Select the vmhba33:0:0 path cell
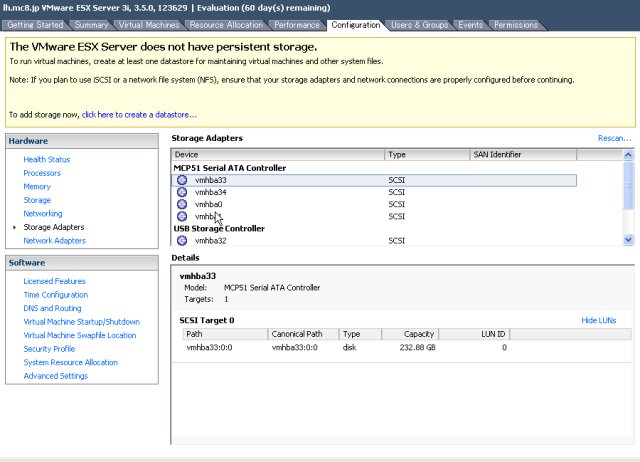Screen dimensions: 640x462 coord(209,348)
